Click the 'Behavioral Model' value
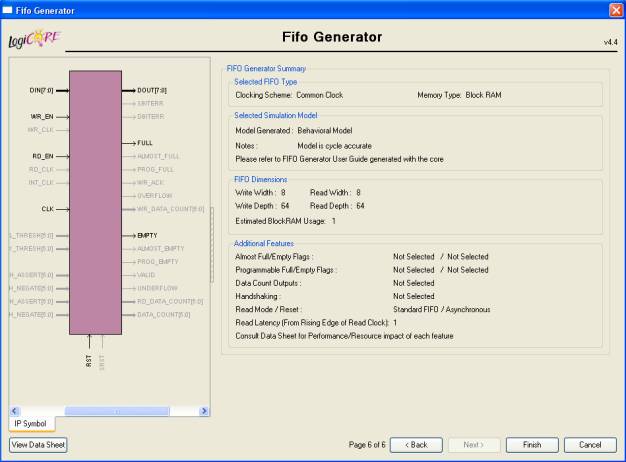The image size is (626, 462). 325,131
